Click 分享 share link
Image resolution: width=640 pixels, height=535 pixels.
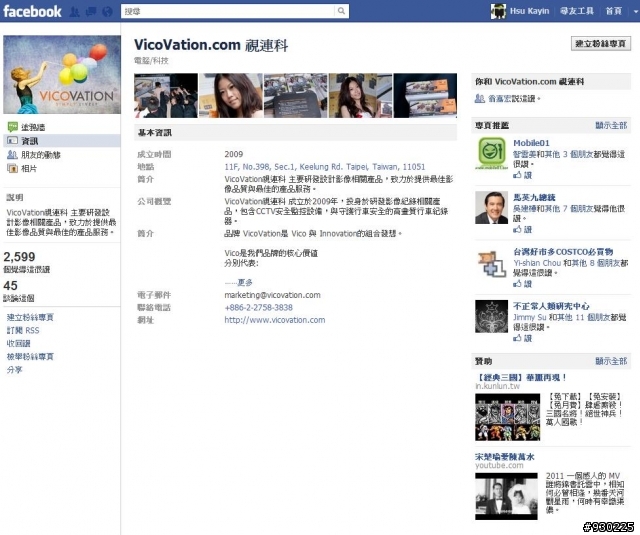click(14, 370)
